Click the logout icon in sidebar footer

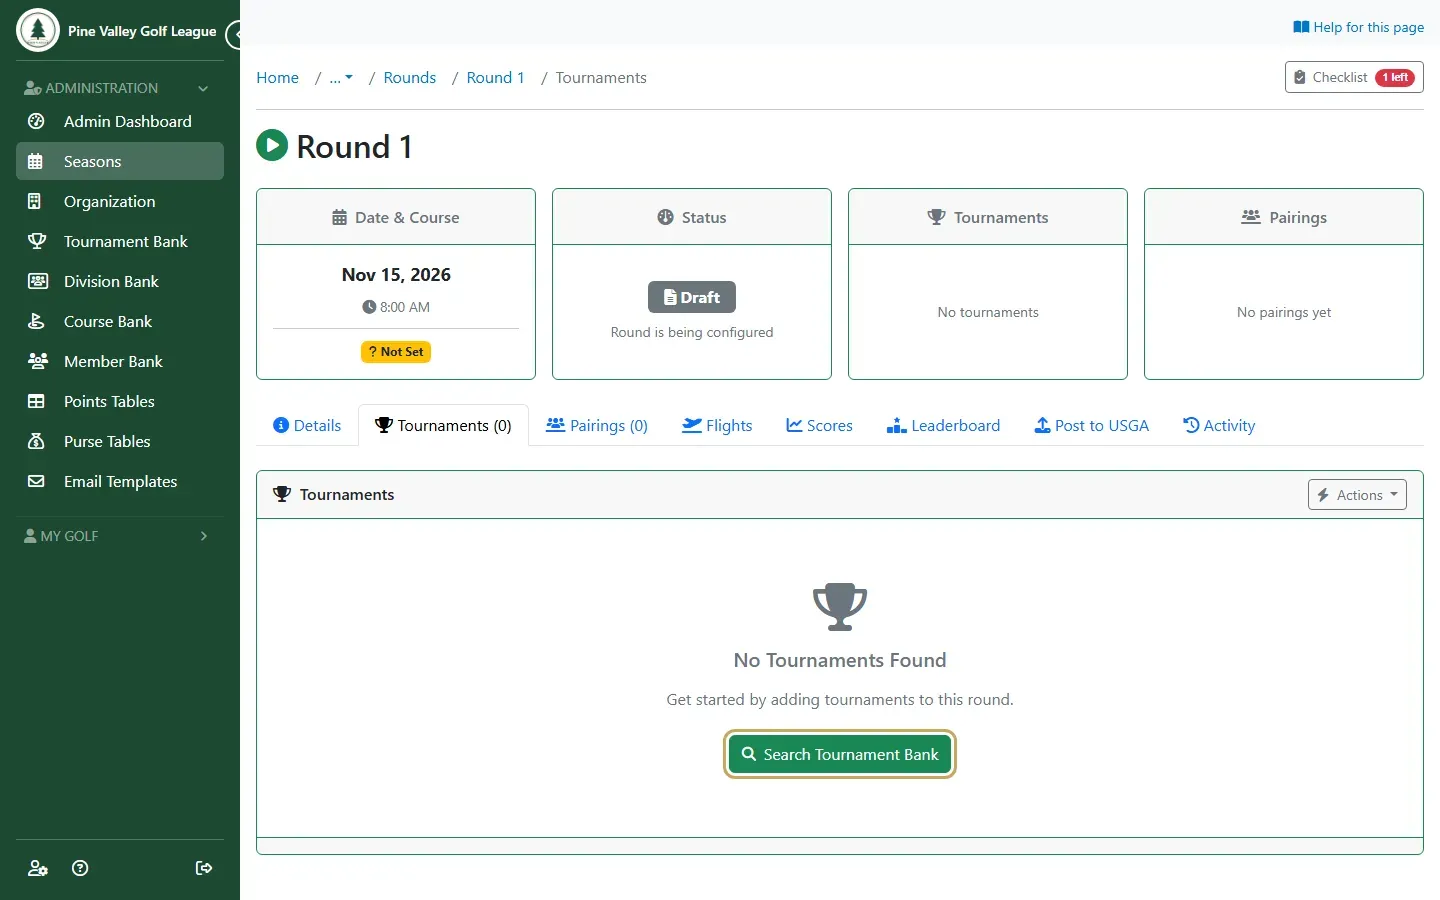tap(204, 868)
